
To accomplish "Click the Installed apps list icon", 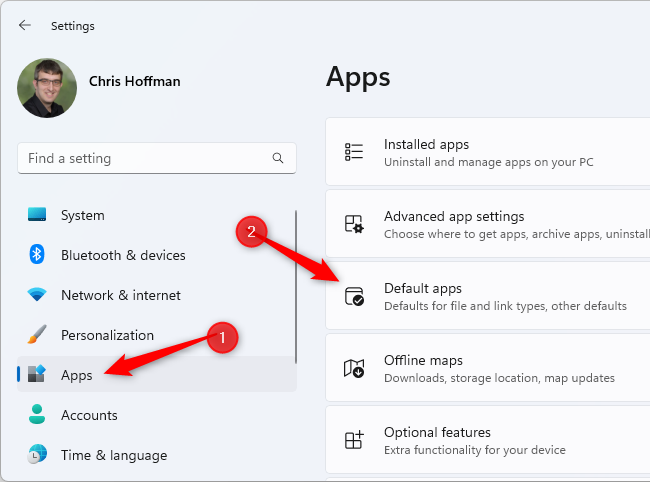I will (x=354, y=152).
